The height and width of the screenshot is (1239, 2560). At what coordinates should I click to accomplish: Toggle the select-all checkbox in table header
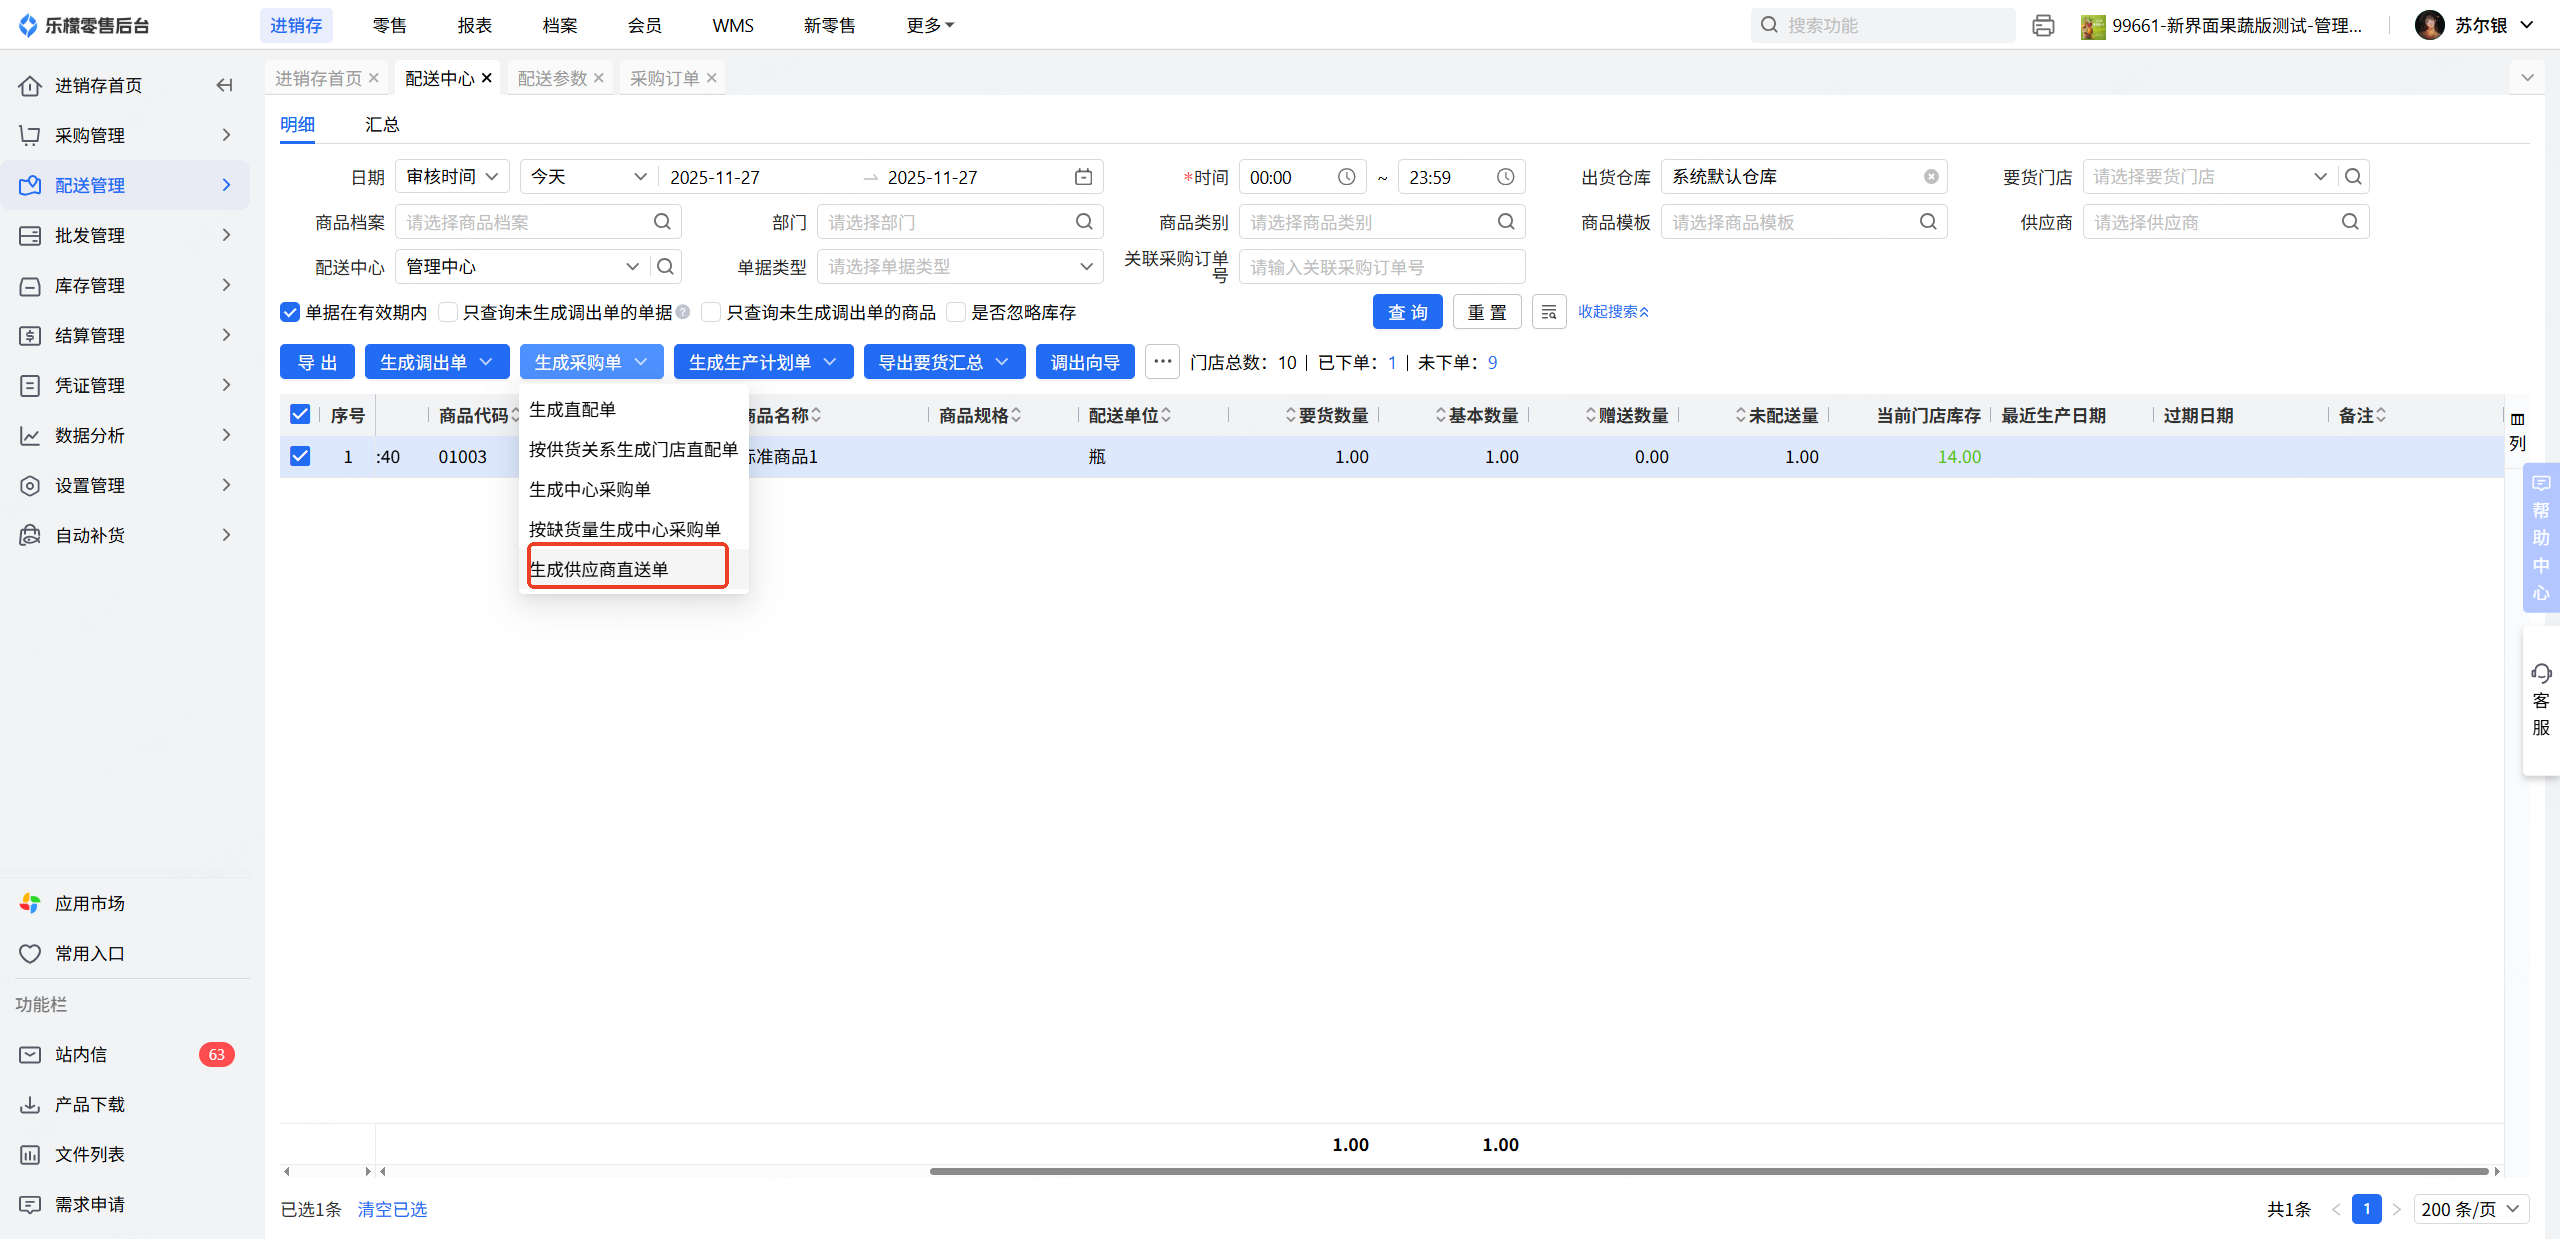(300, 414)
